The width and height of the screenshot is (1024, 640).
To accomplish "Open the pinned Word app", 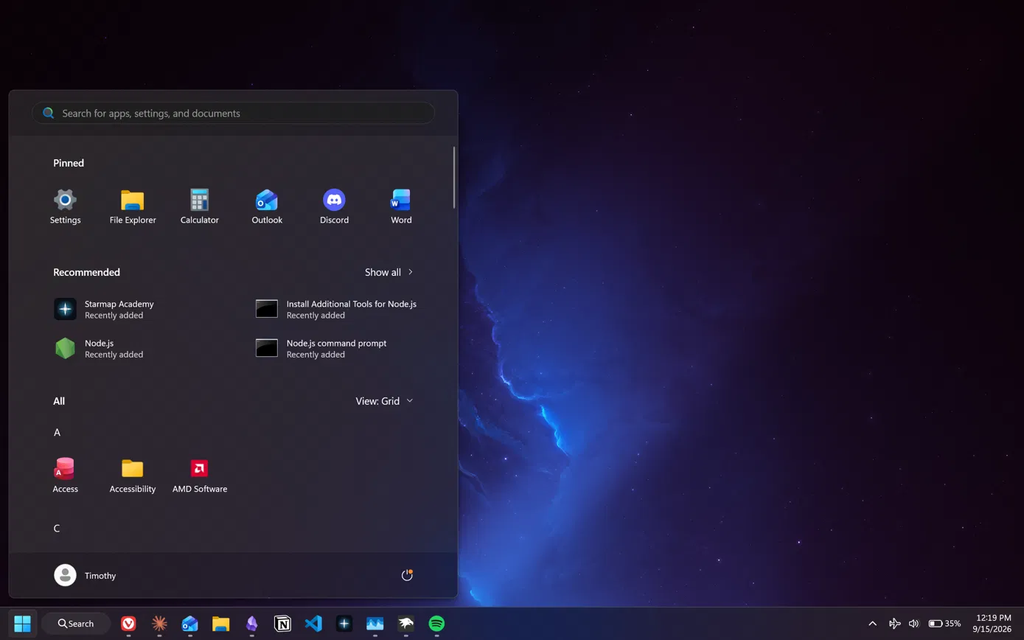I will coord(401,206).
